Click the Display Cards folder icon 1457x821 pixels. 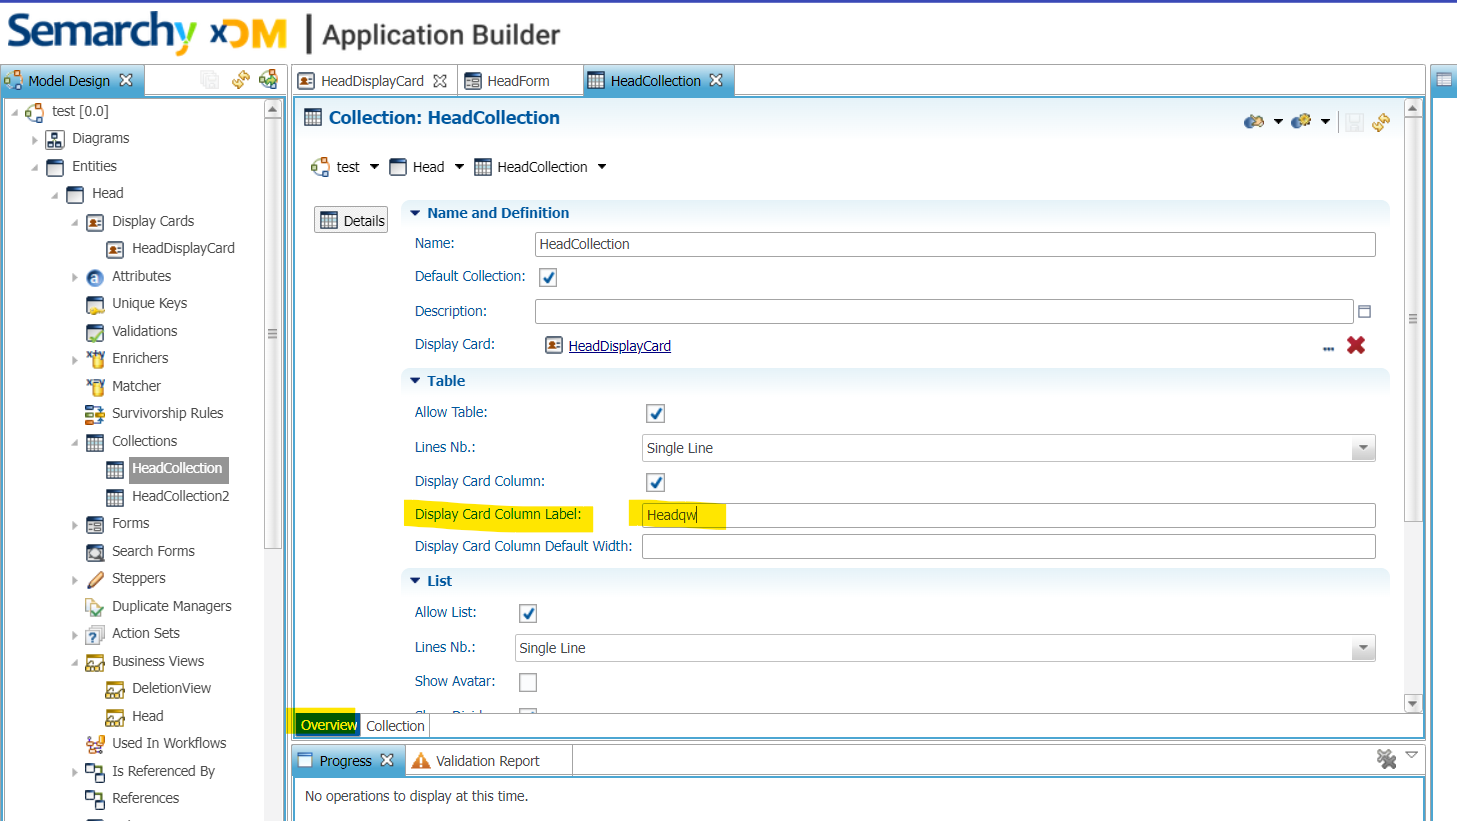95,222
